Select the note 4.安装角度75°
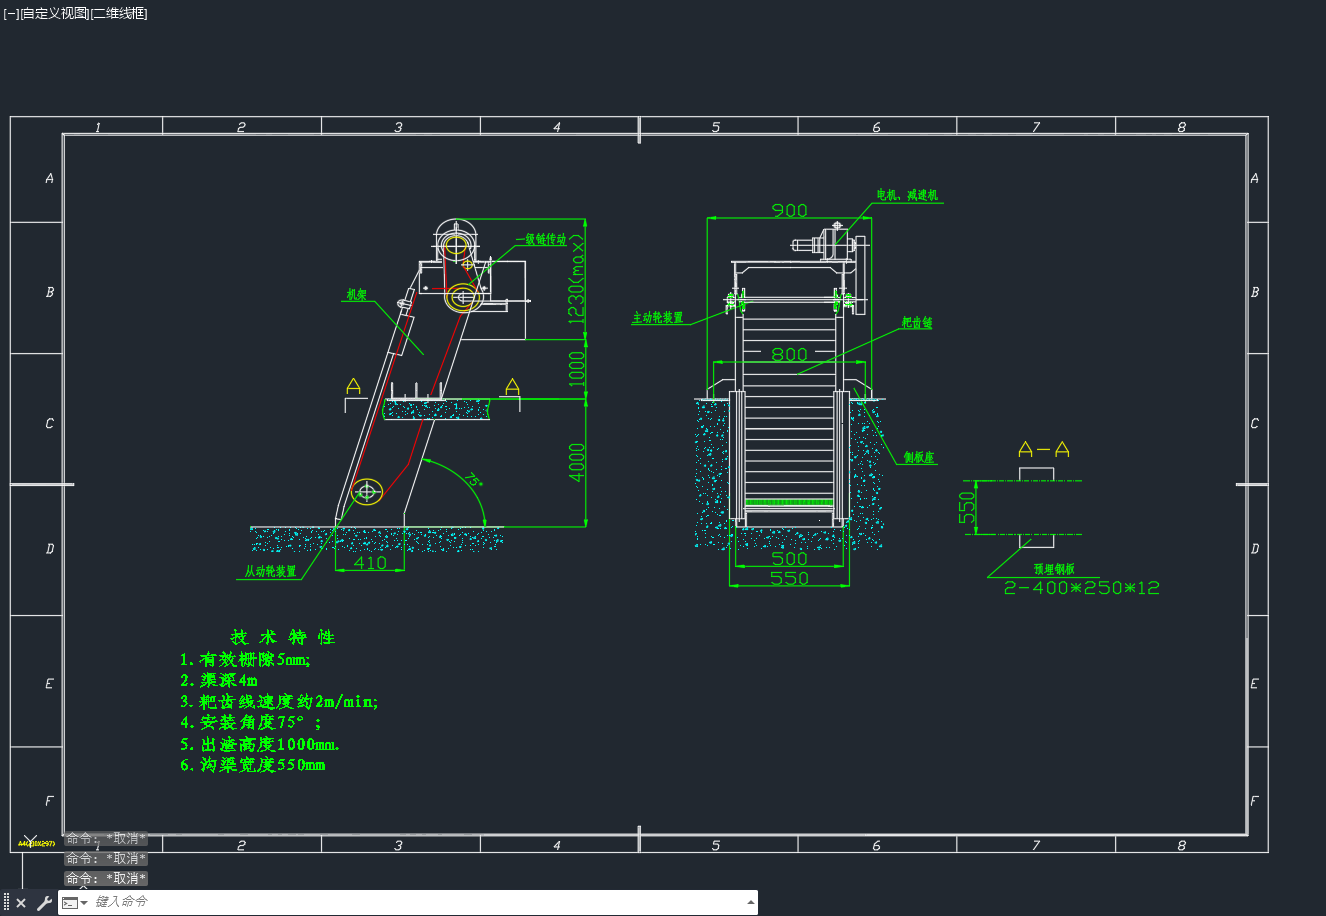Screen dimensions: 1326x916 point(251,722)
